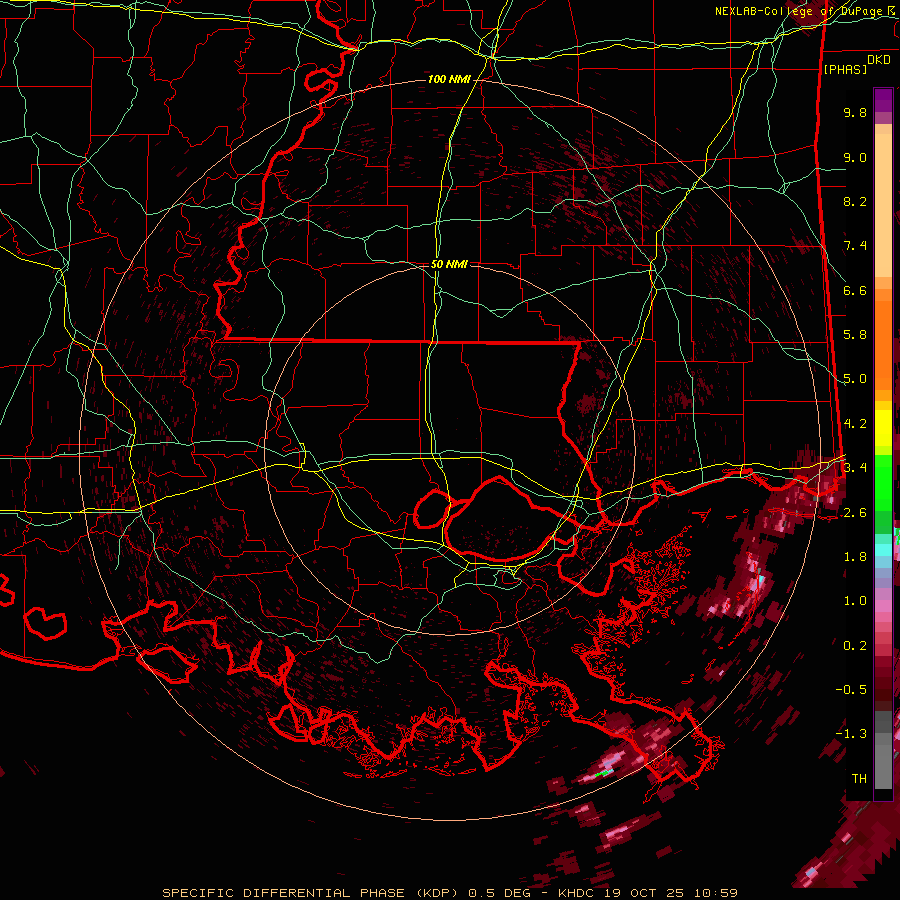The width and height of the screenshot is (900, 900).
Task: Select the 5.8 legend value
Action: [855, 335]
